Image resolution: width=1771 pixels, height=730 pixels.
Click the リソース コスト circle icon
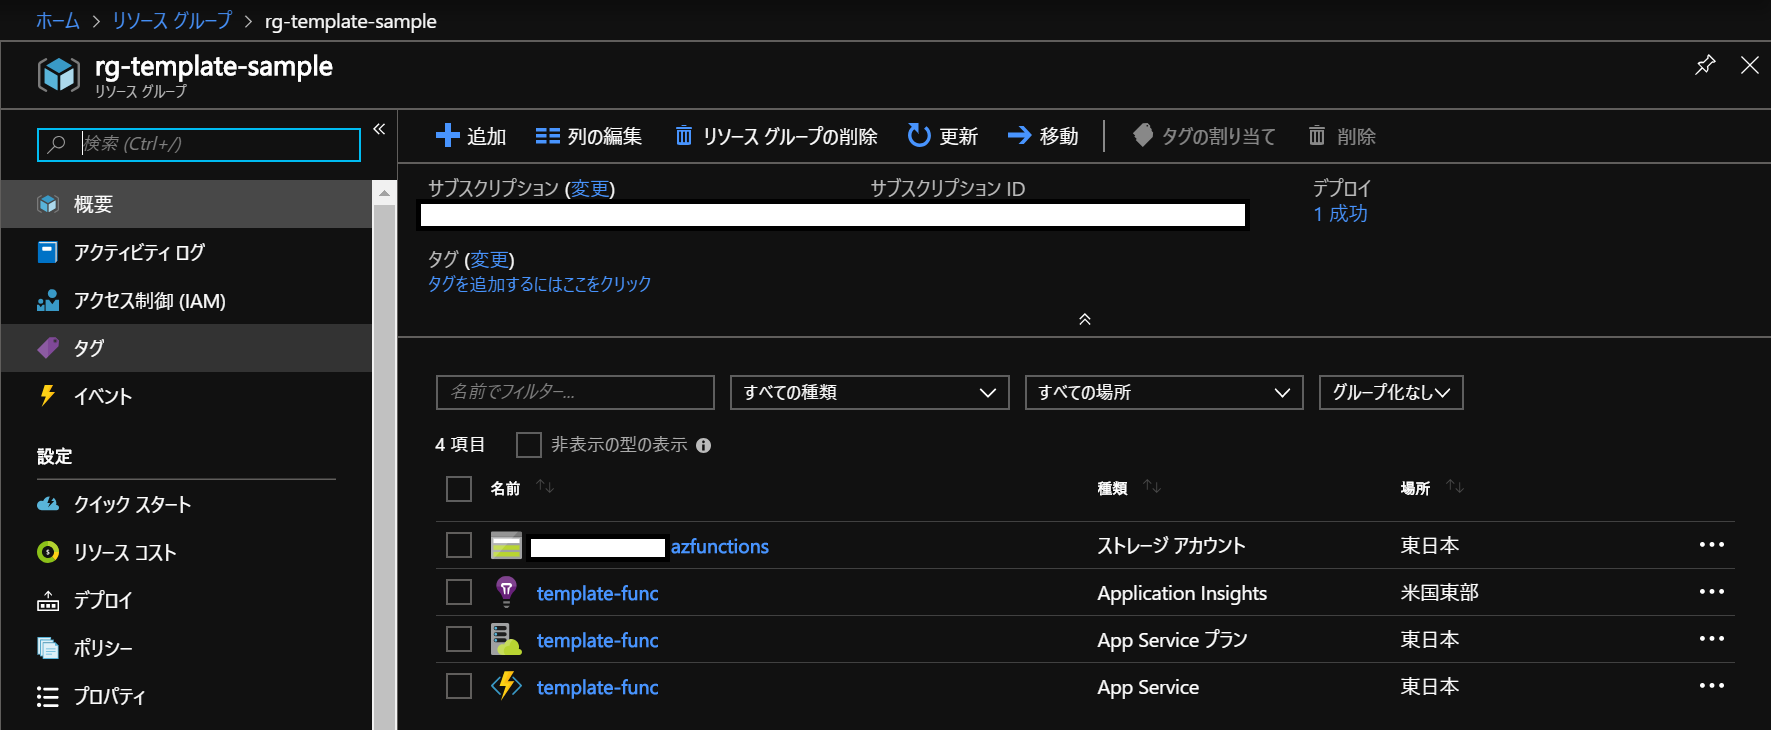pos(48,552)
